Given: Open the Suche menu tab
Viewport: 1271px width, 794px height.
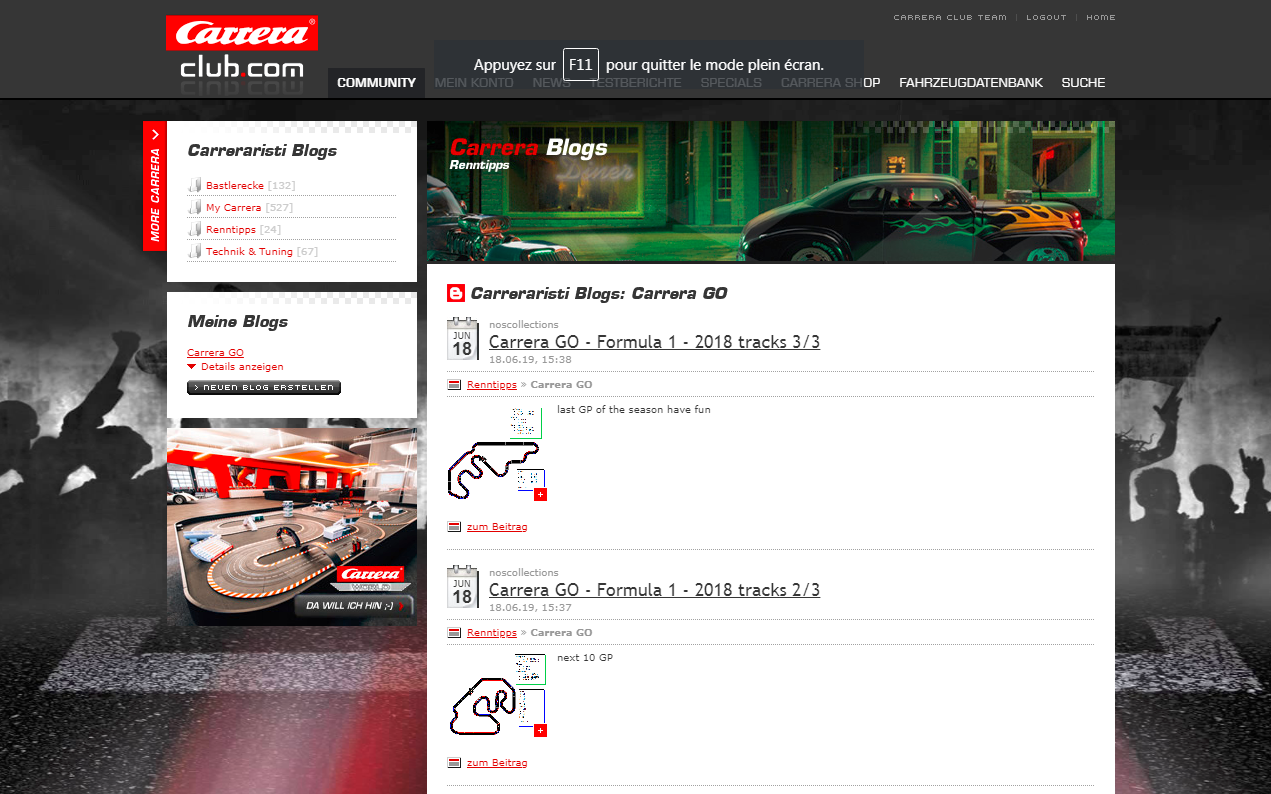Looking at the screenshot, I should click(x=1083, y=83).
